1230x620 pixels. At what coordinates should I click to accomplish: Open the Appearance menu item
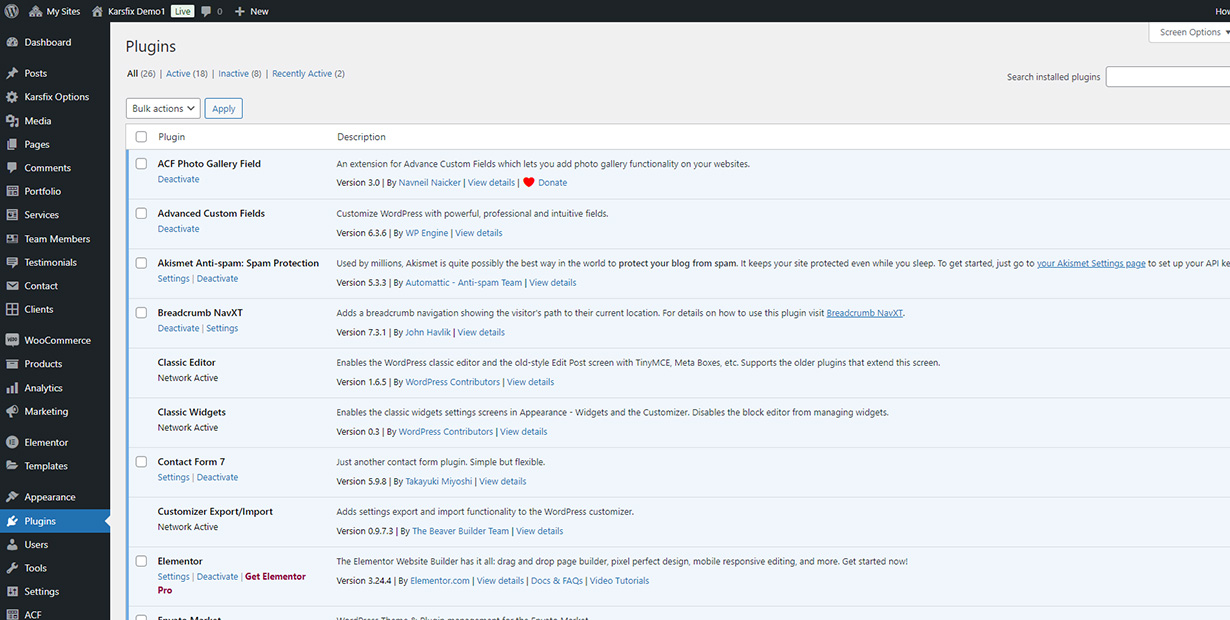pos(50,497)
